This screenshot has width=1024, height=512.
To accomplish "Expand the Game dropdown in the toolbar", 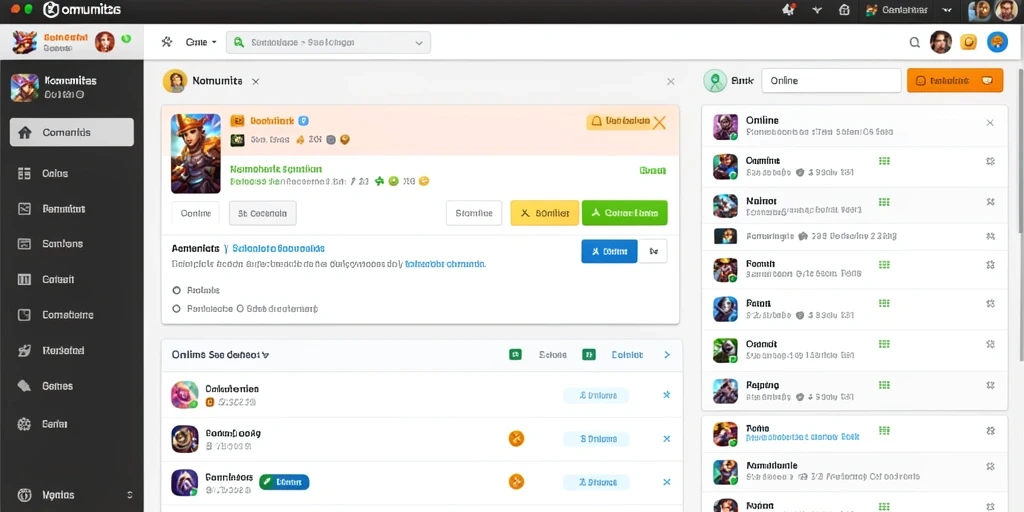I will (200, 42).
